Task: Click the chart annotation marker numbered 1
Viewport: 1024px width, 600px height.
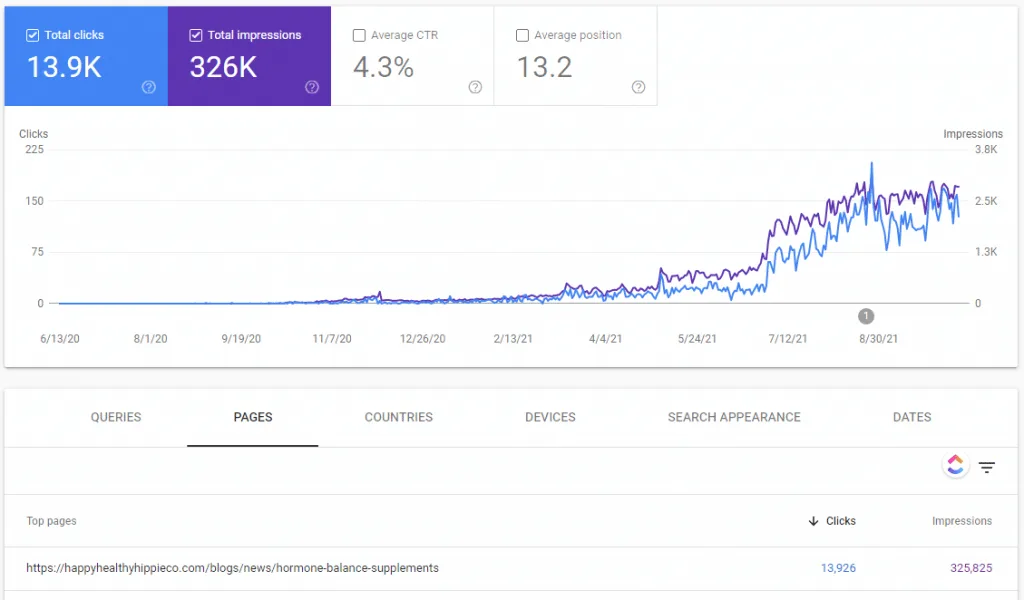Action: coord(866,317)
